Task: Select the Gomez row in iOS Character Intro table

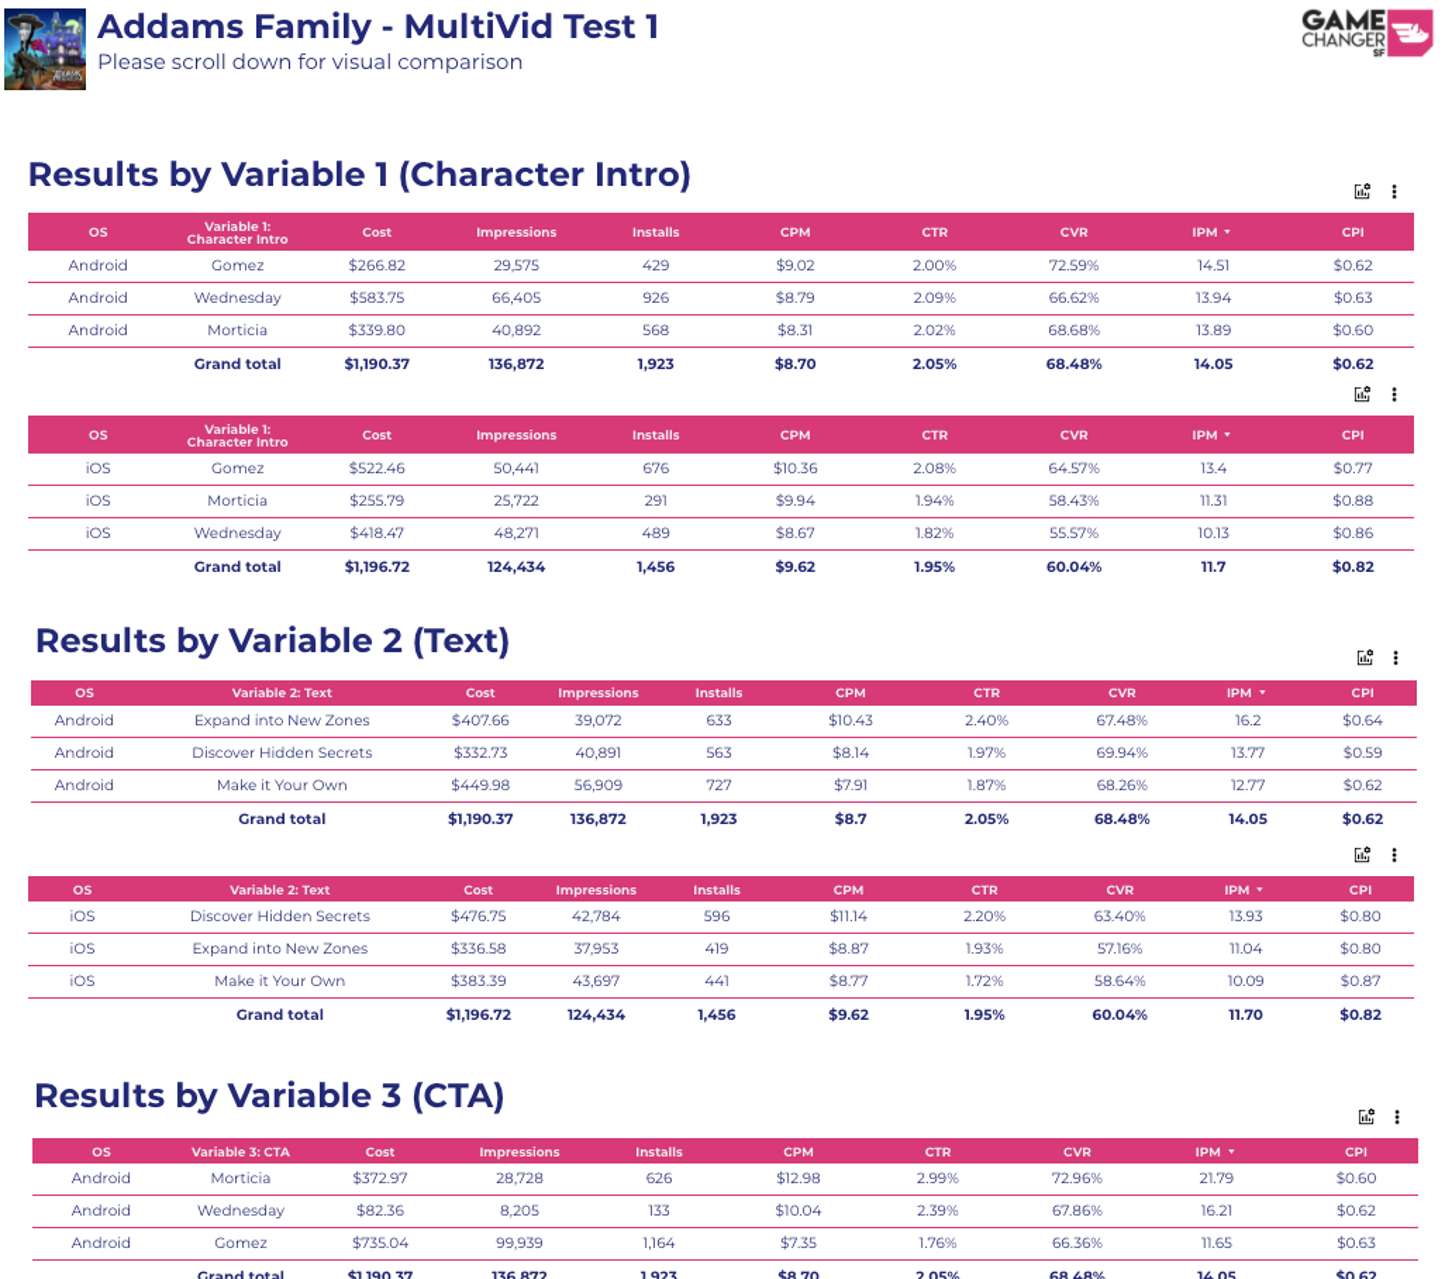Action: [721, 468]
